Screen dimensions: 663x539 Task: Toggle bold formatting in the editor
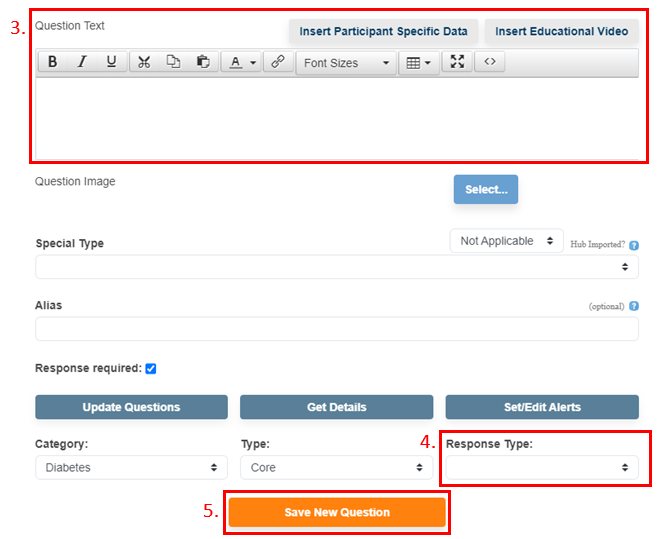point(53,62)
